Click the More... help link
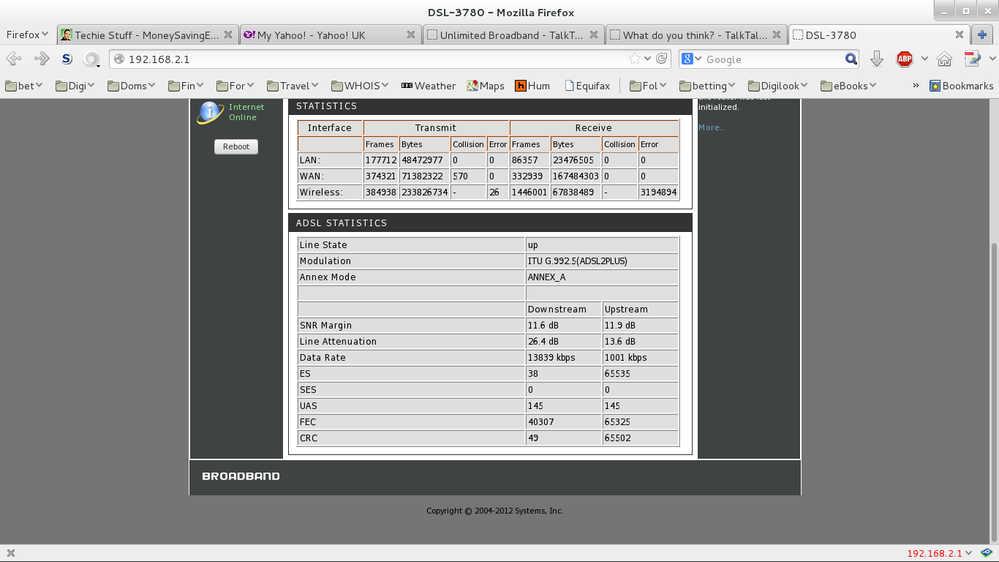 (712, 127)
